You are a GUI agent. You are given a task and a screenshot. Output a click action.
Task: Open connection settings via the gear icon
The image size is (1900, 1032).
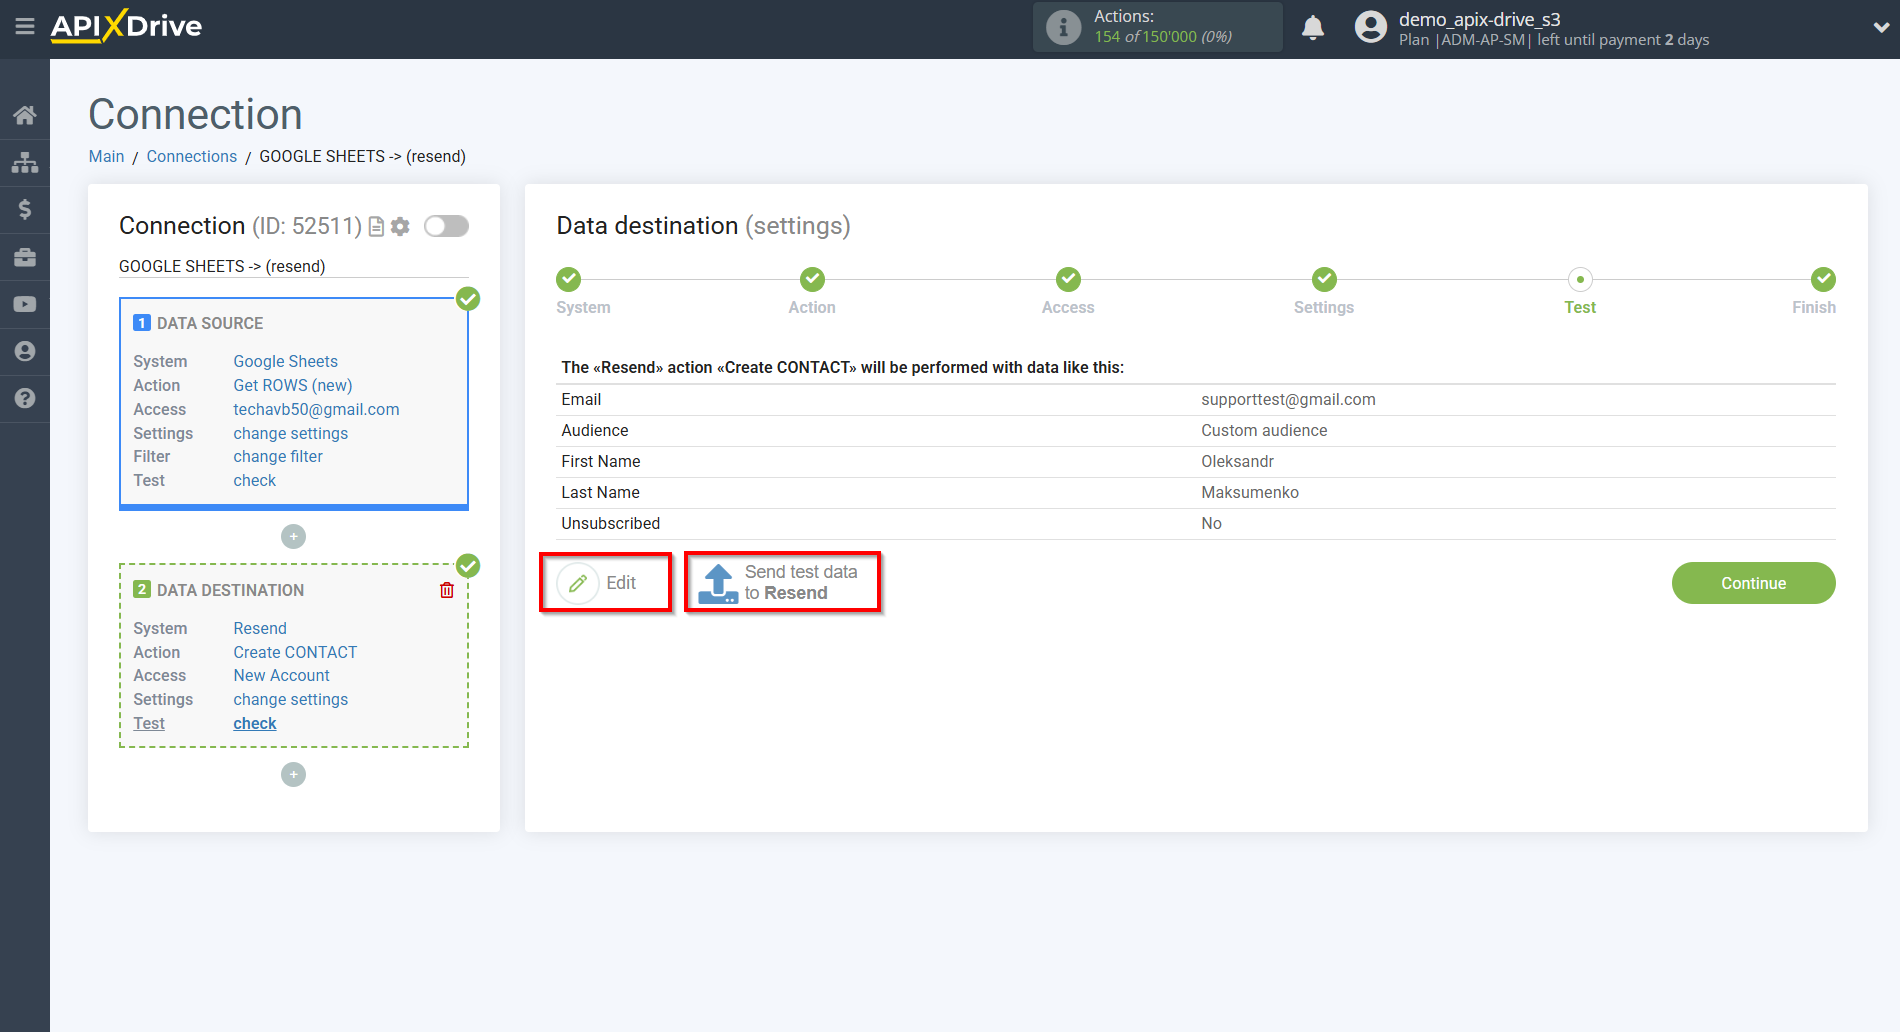point(400,226)
